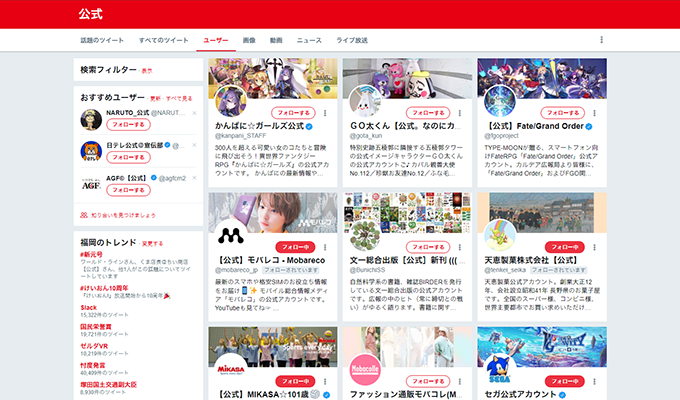Image resolution: width=680 pixels, height=400 pixels.
Task: Open more options for GO太くん card
Action: point(460,113)
